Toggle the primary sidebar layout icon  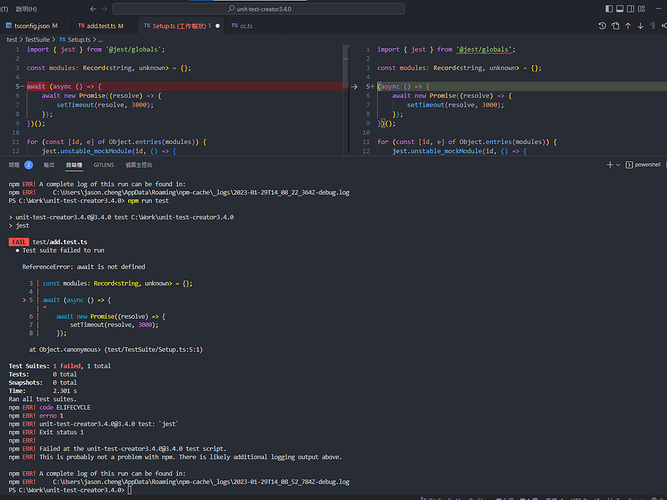point(611,8)
